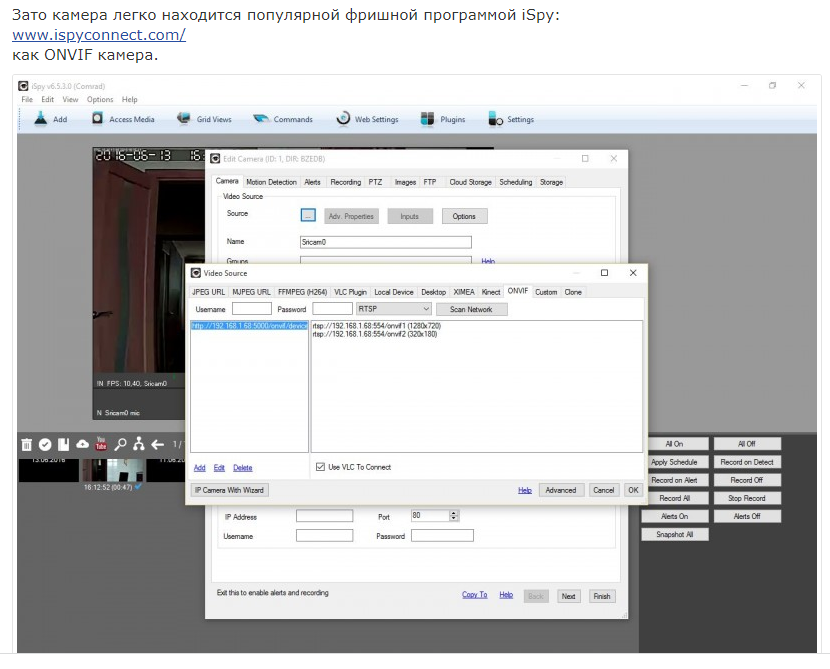Screen dimensions: 830x669
Task: Click the trash icon on the camera panel
Action: pos(27,443)
